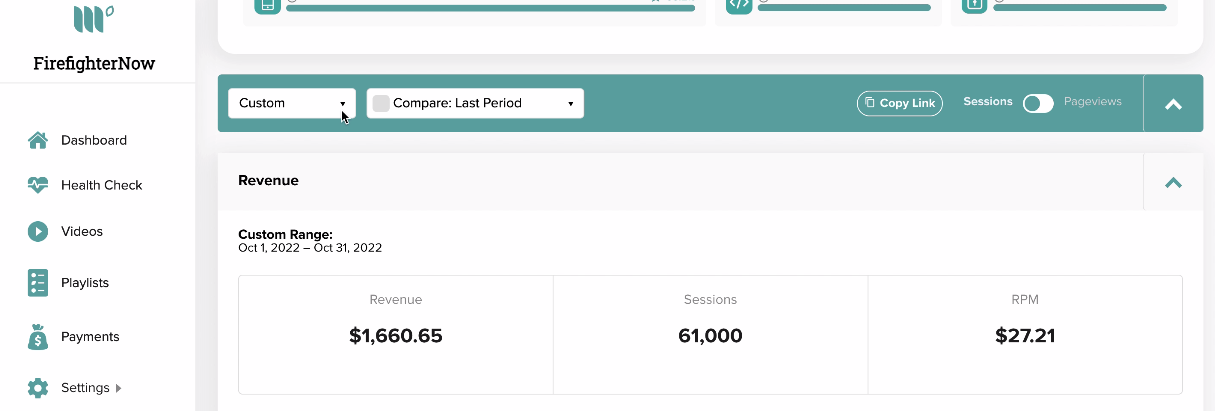Click the mobile device icon at top
The width and height of the screenshot is (1215, 411).
click(267, 5)
